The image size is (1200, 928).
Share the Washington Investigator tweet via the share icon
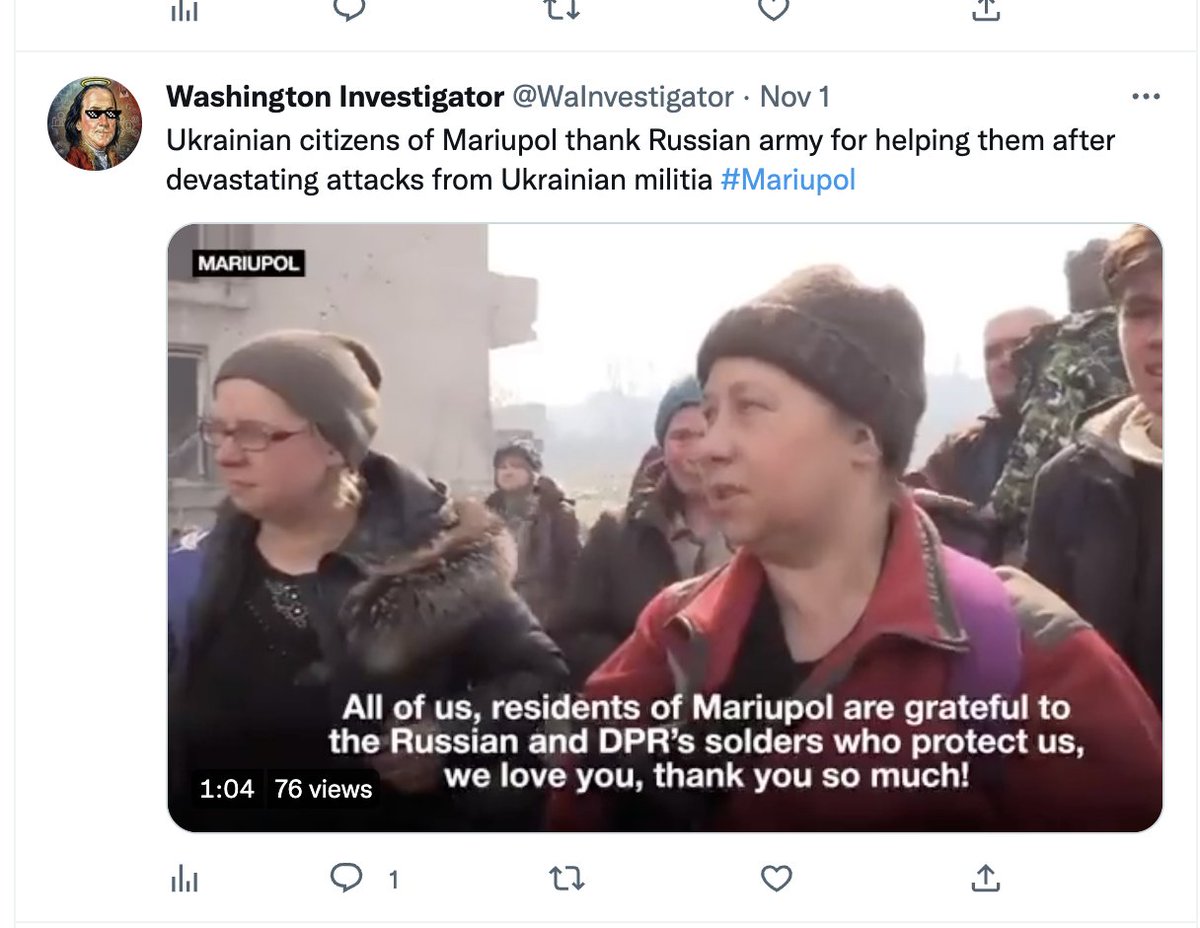pyautogui.click(x=985, y=878)
